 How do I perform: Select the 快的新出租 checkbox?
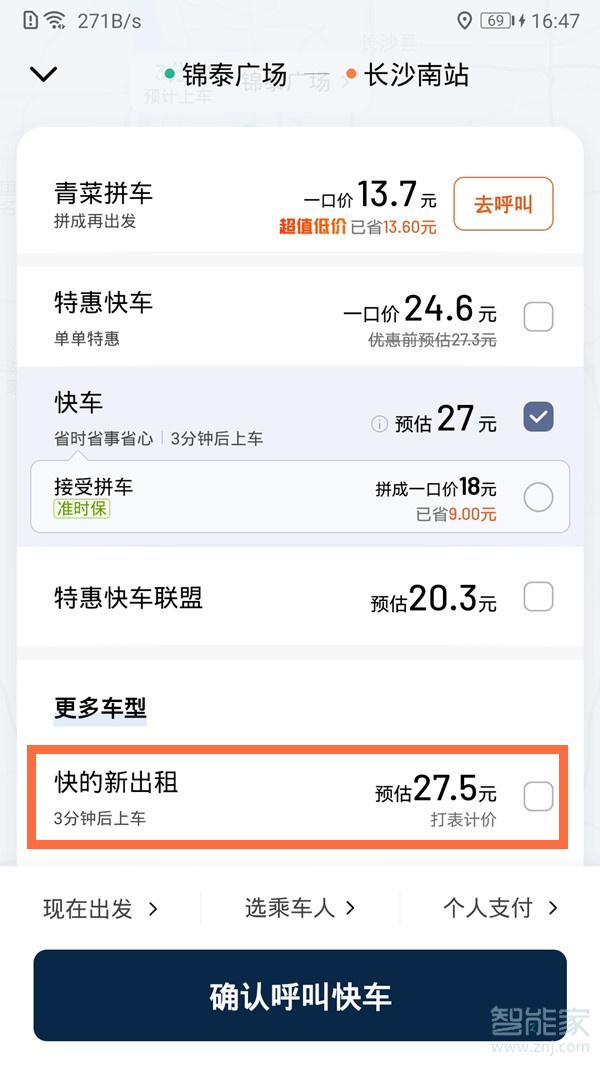(538, 796)
